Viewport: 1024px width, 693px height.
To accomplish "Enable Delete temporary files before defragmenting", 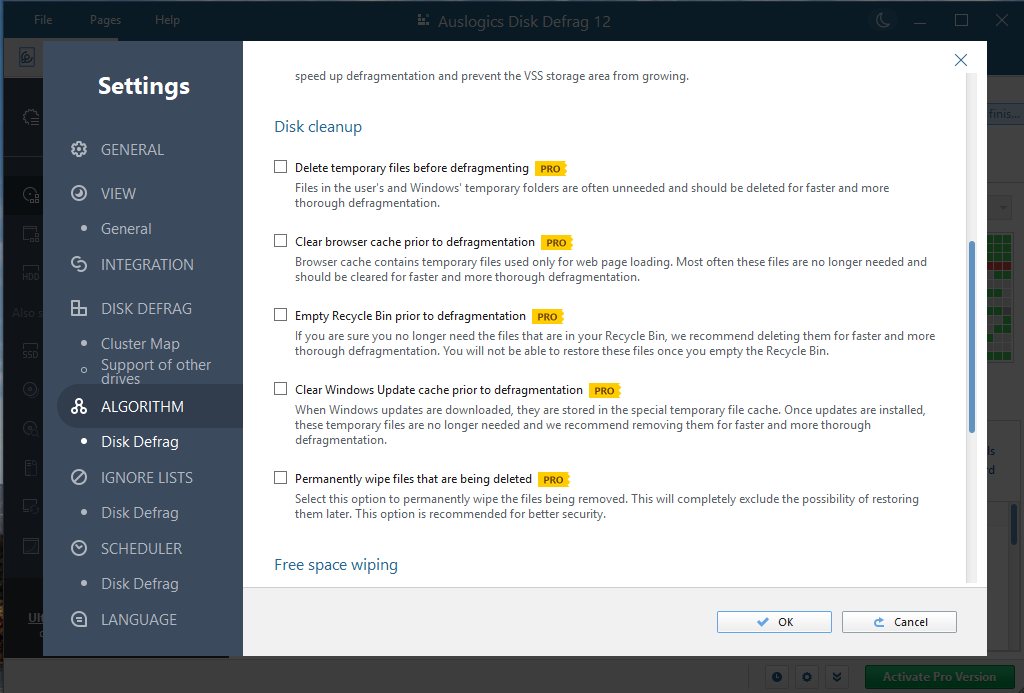I will 281,167.
